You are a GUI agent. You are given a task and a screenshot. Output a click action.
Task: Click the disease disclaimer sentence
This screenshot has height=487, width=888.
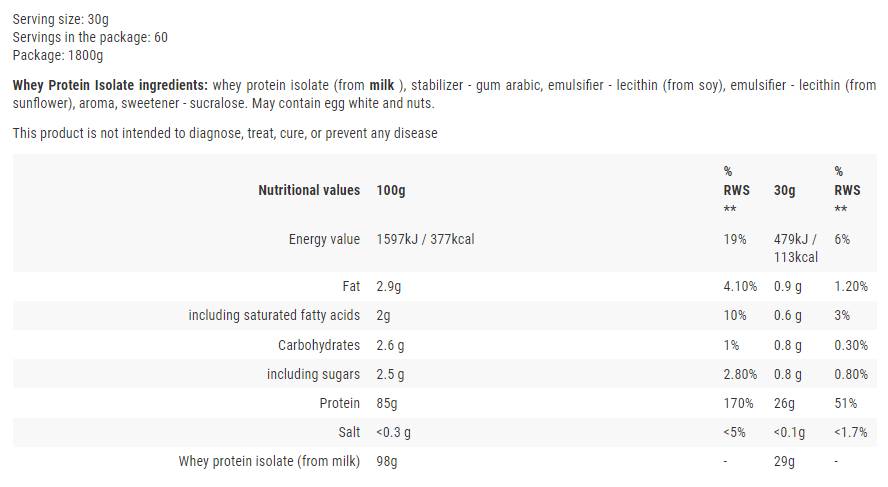[225, 133]
